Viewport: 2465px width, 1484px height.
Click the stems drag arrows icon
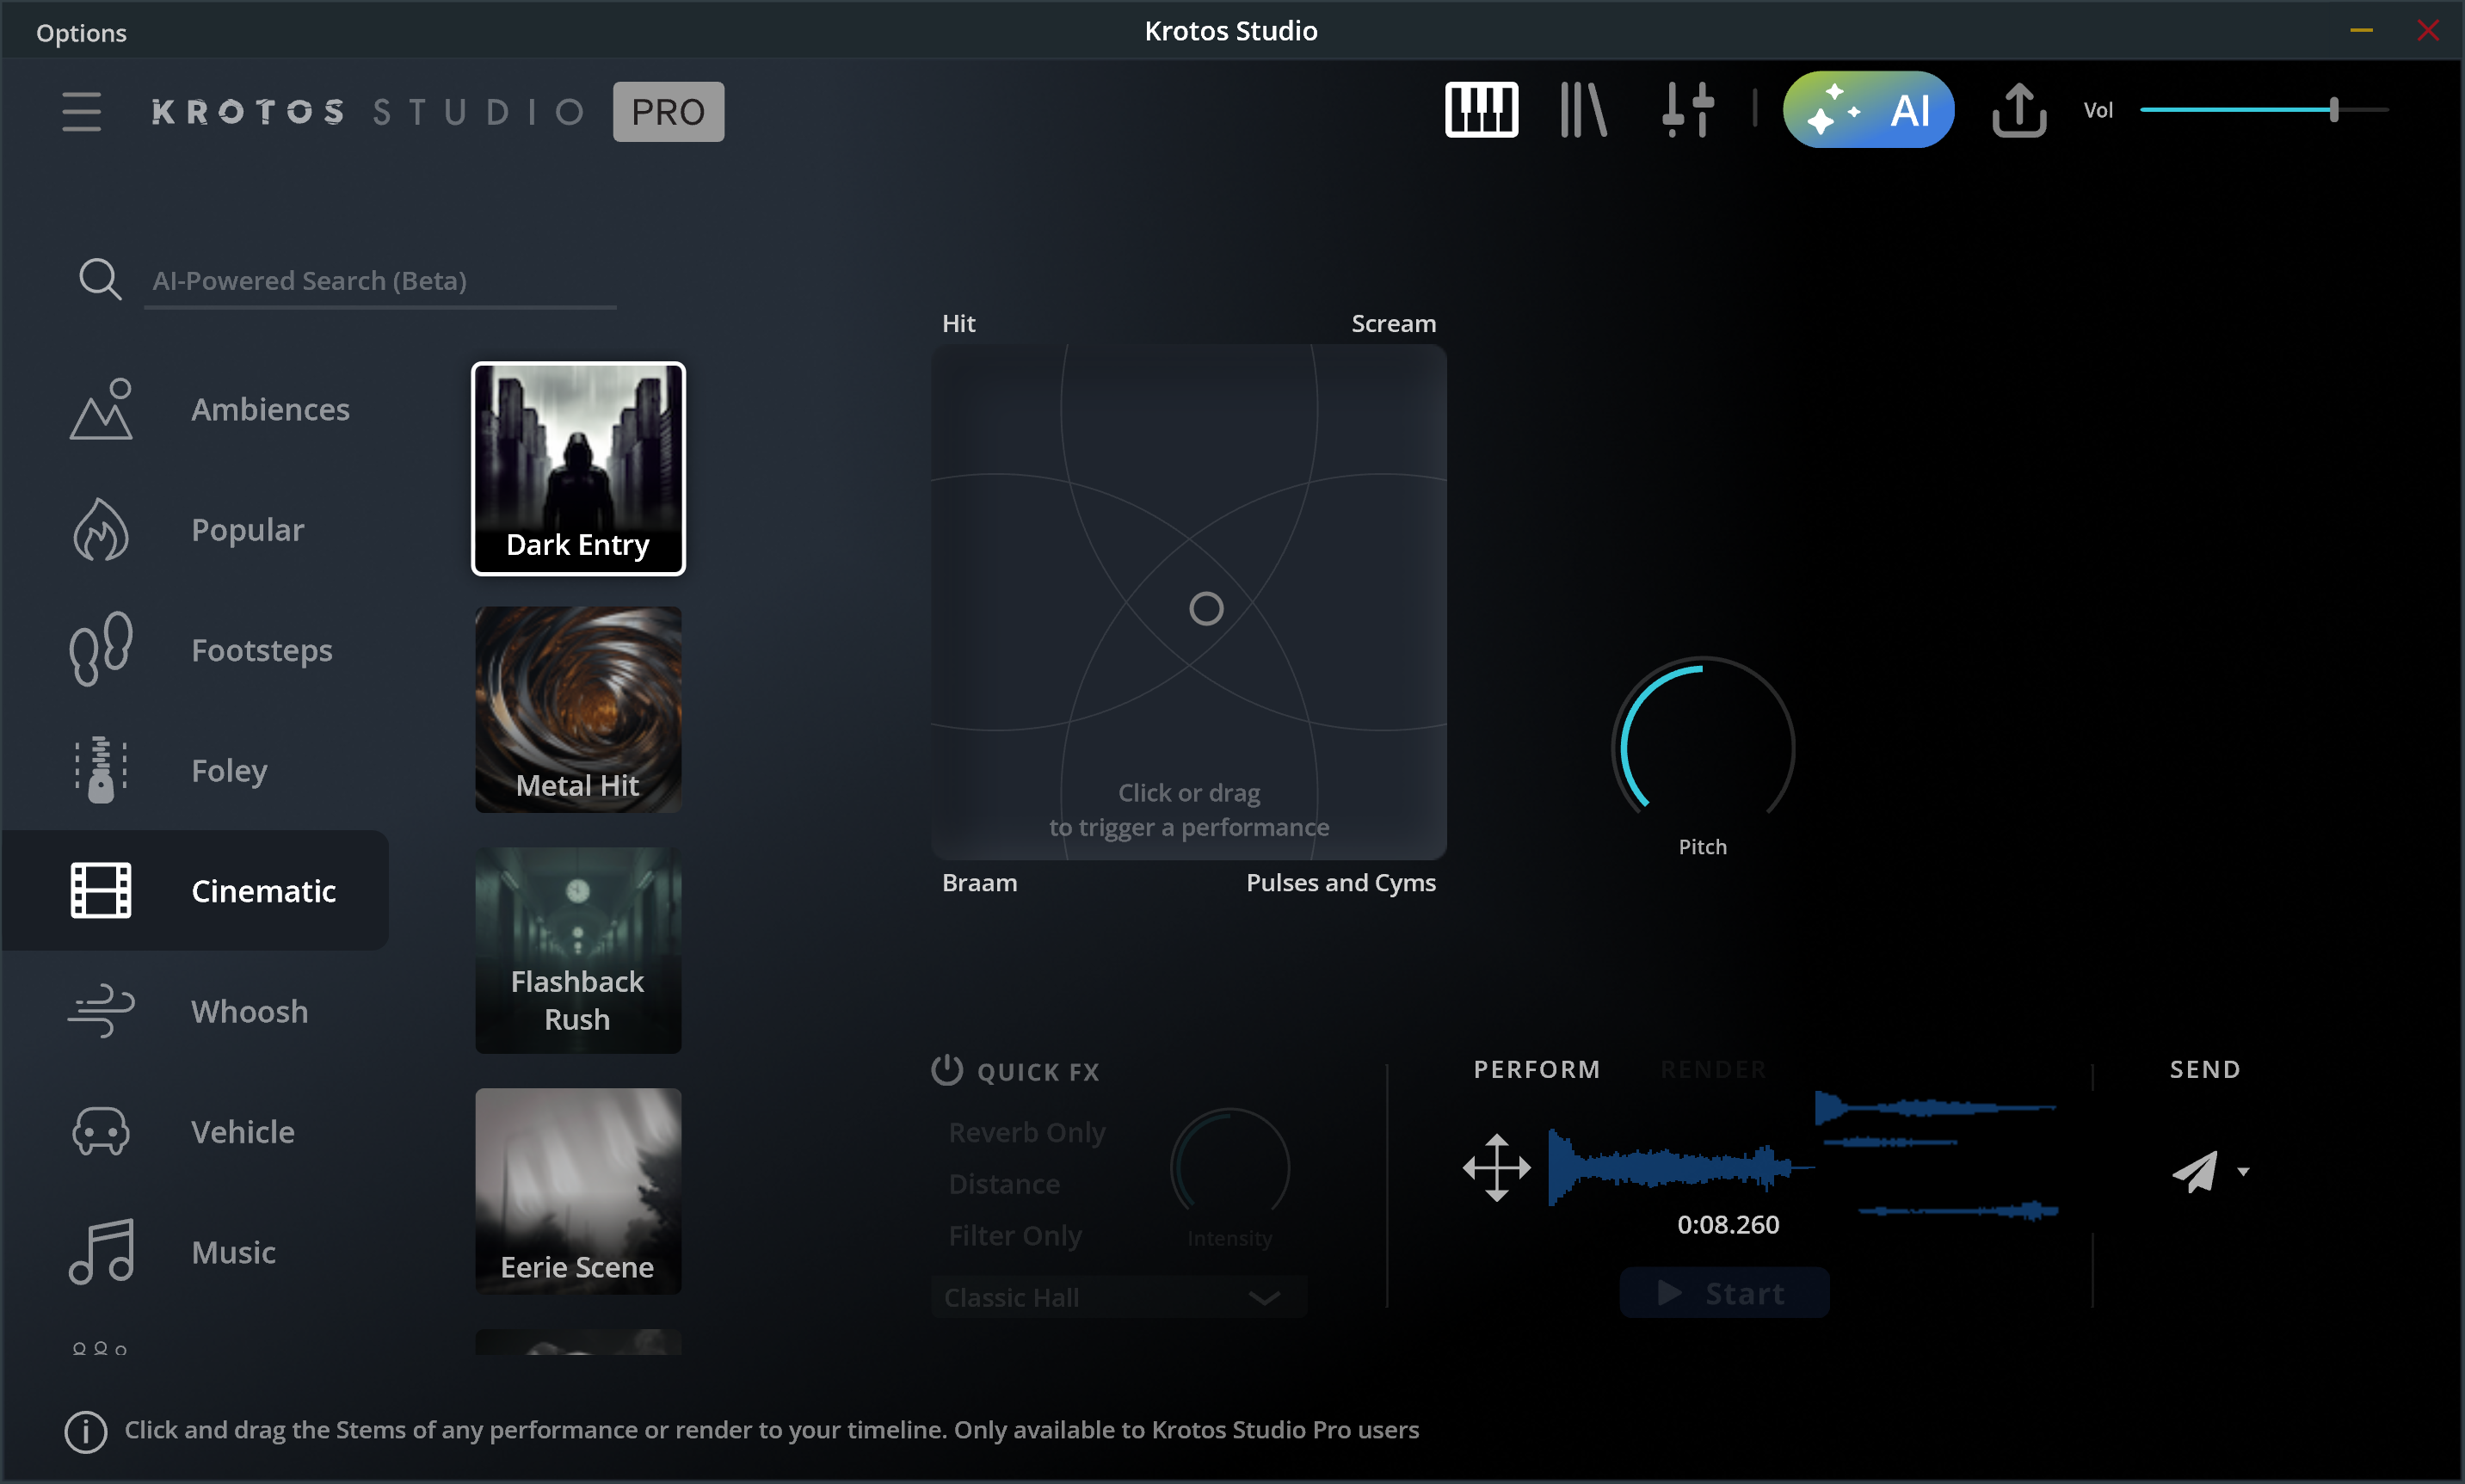pyautogui.click(x=1496, y=1167)
